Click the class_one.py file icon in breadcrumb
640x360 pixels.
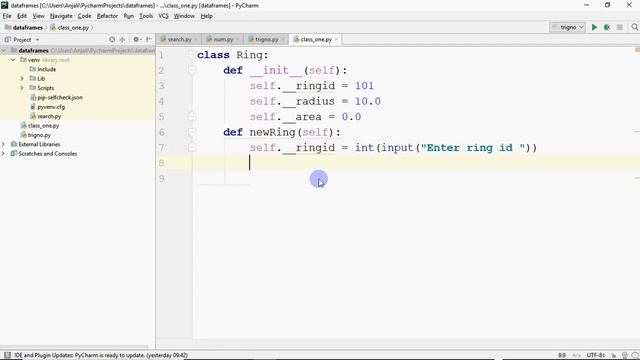(x=53, y=28)
